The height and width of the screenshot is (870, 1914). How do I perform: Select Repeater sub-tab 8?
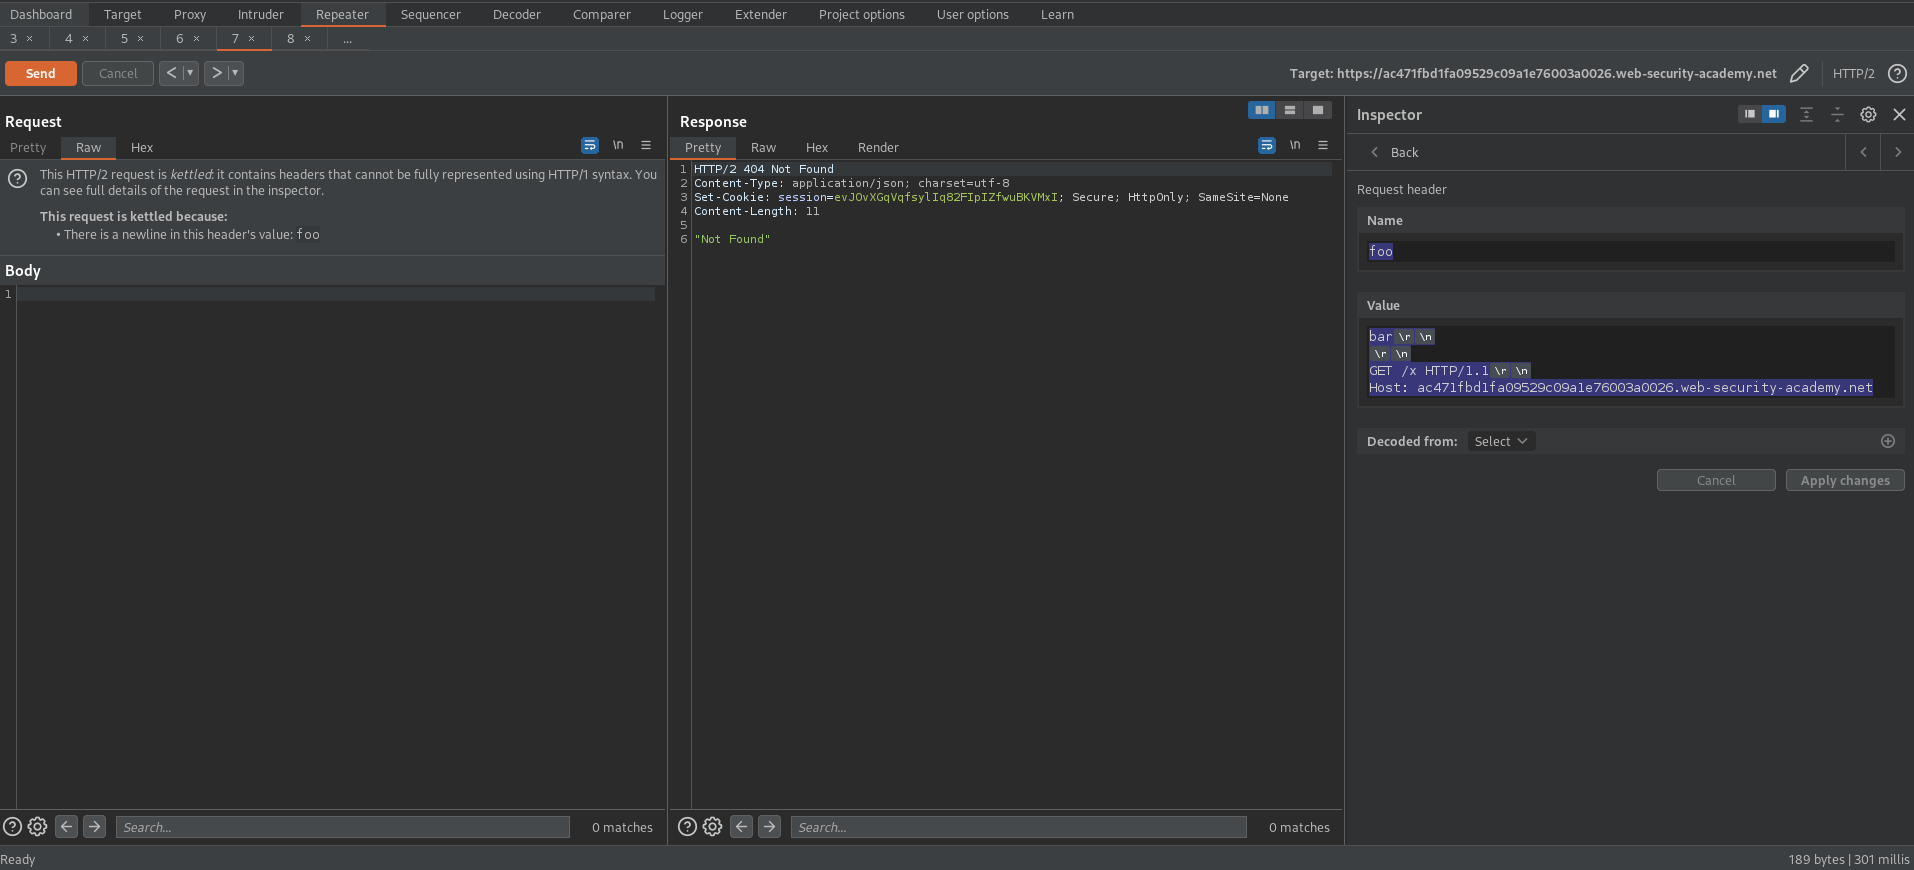(x=291, y=38)
